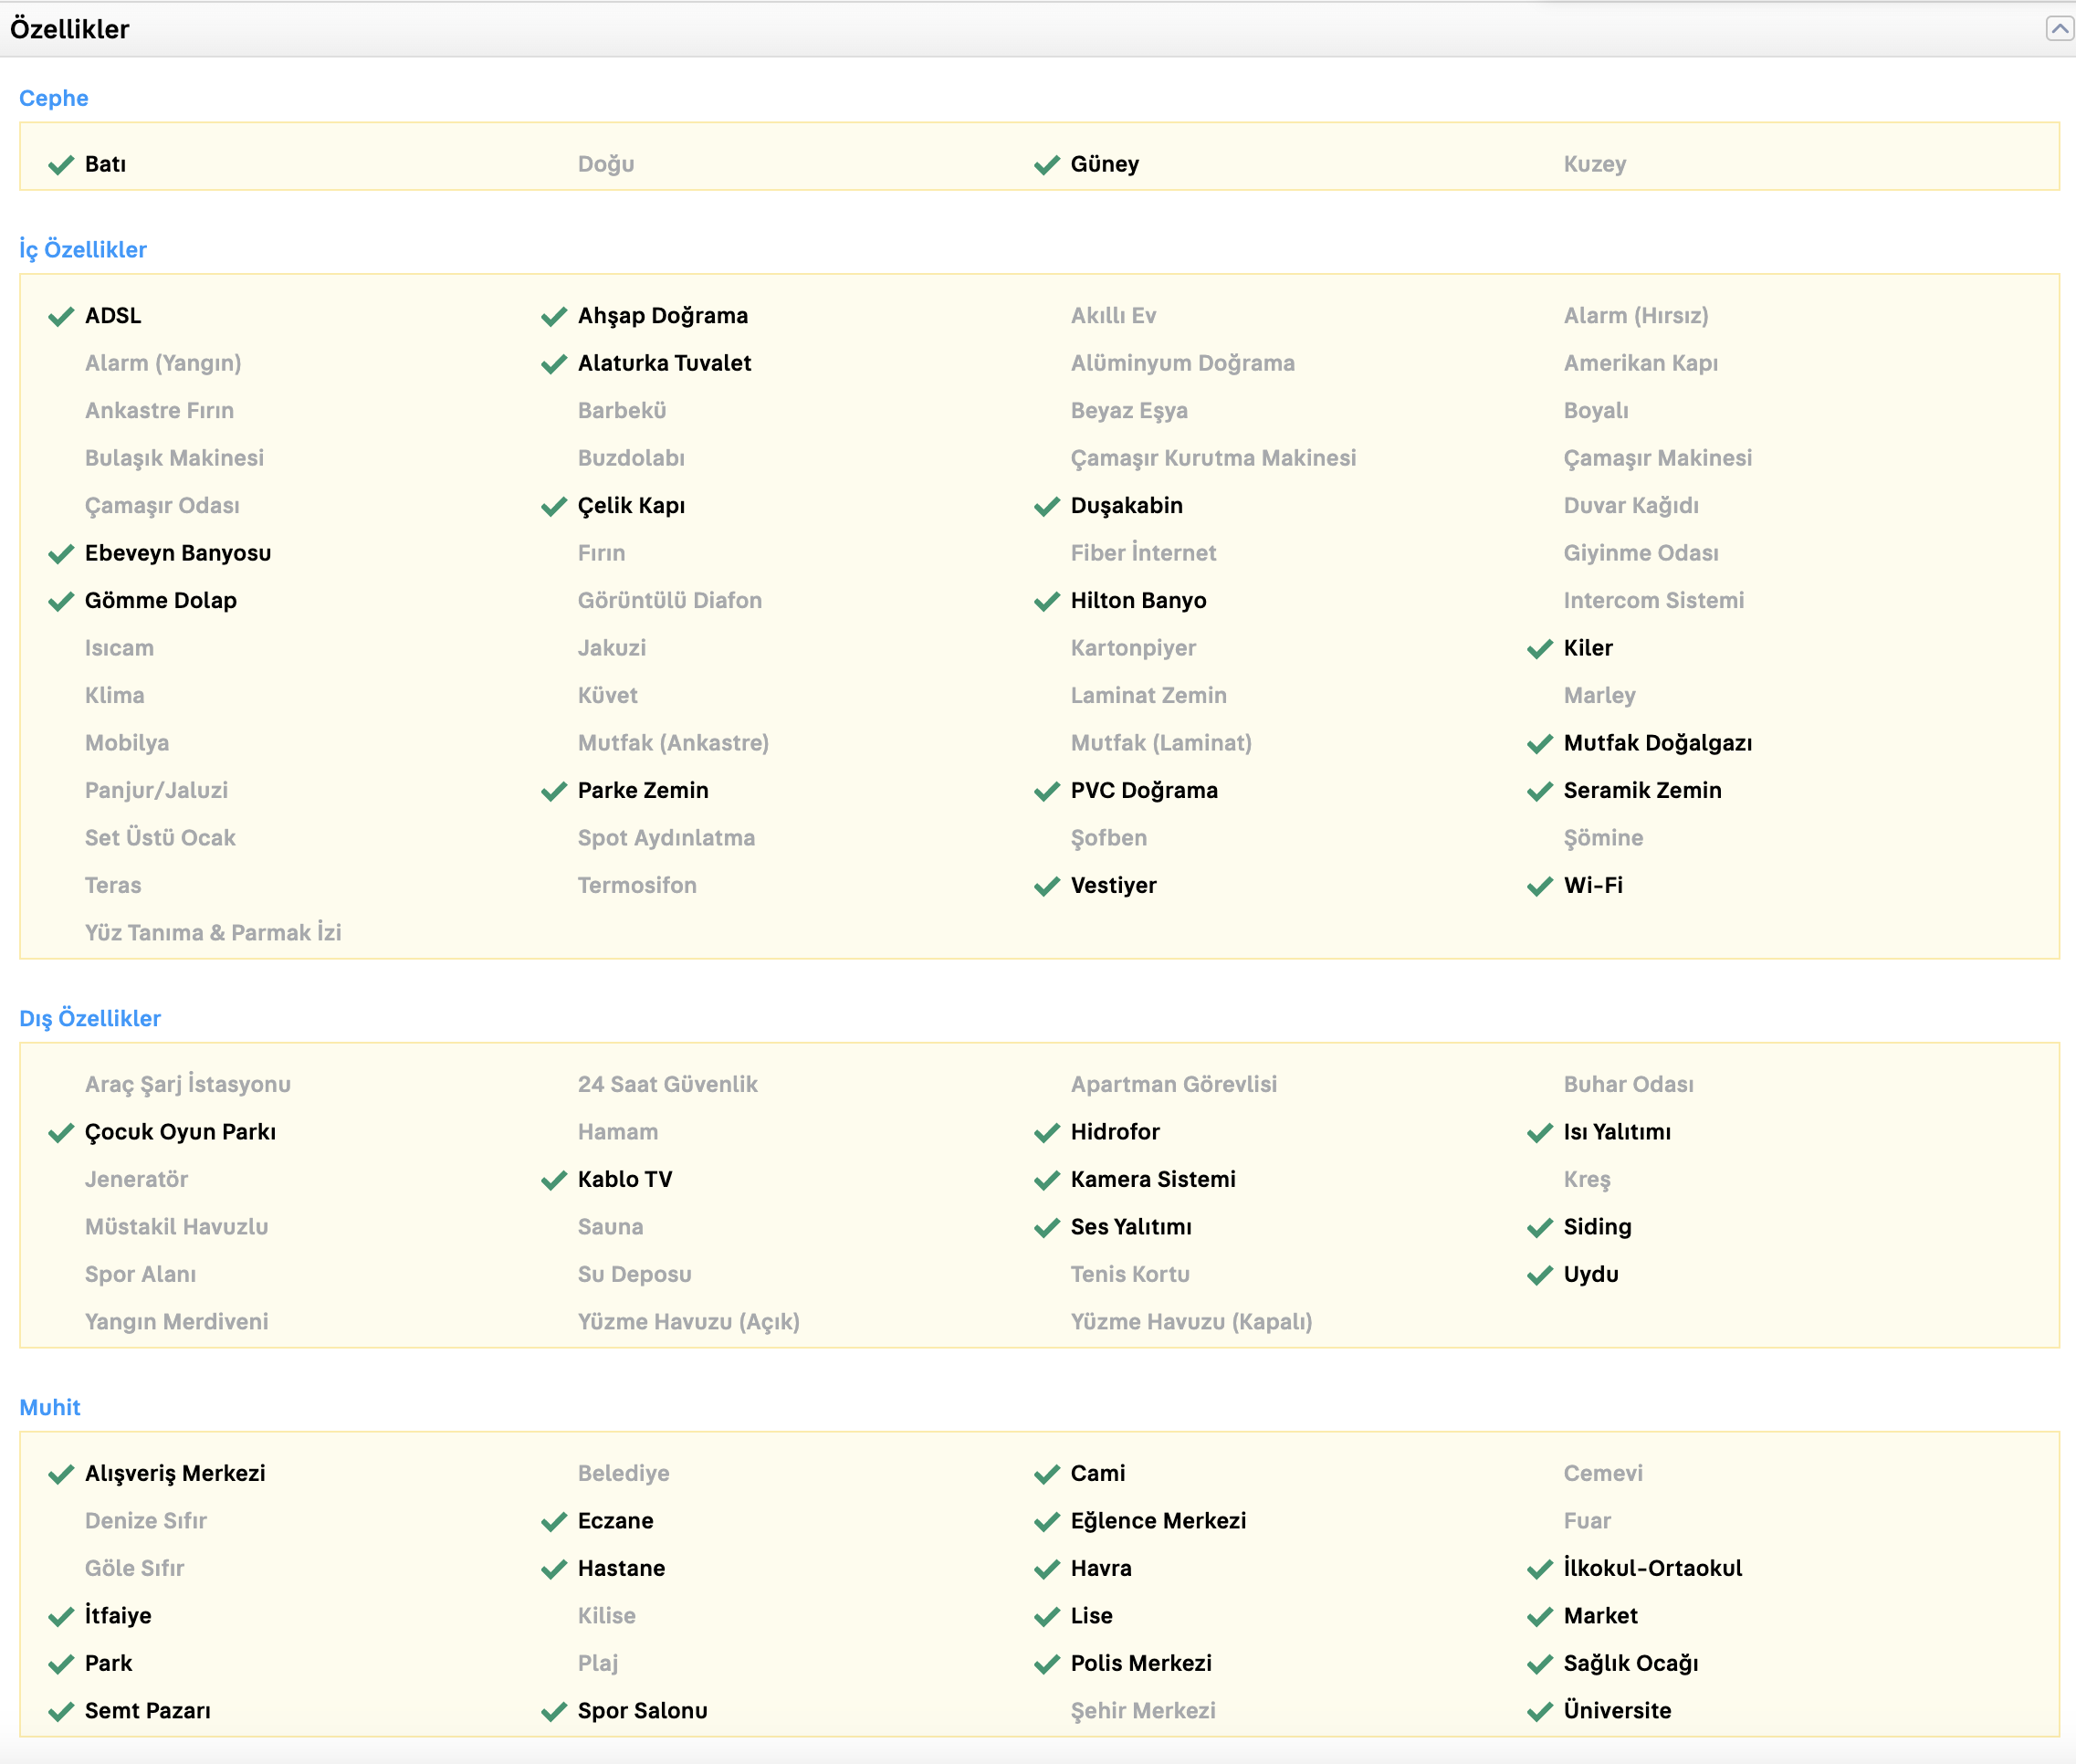Click the Alışveriş Merkezi label
Image resolution: width=2076 pixels, height=1764 pixels.
coord(175,1474)
